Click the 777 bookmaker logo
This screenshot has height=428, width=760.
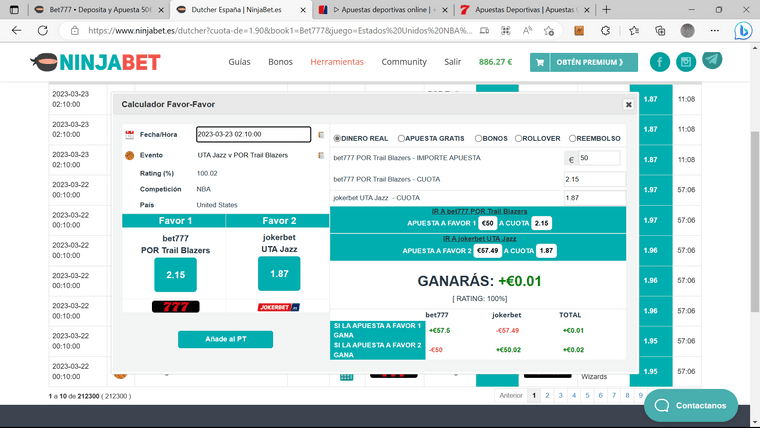coord(175,306)
